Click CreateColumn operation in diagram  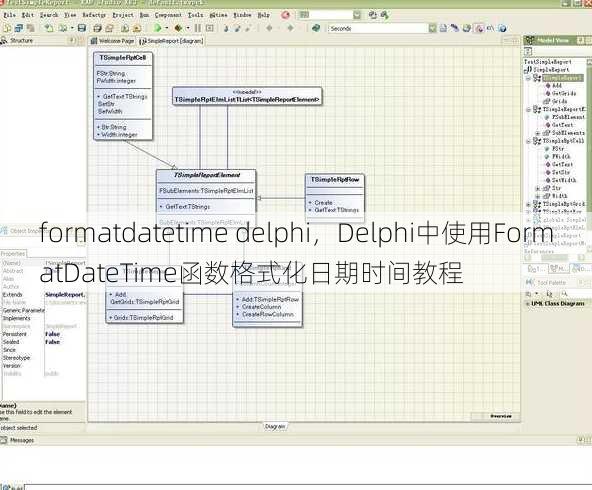pos(261,307)
